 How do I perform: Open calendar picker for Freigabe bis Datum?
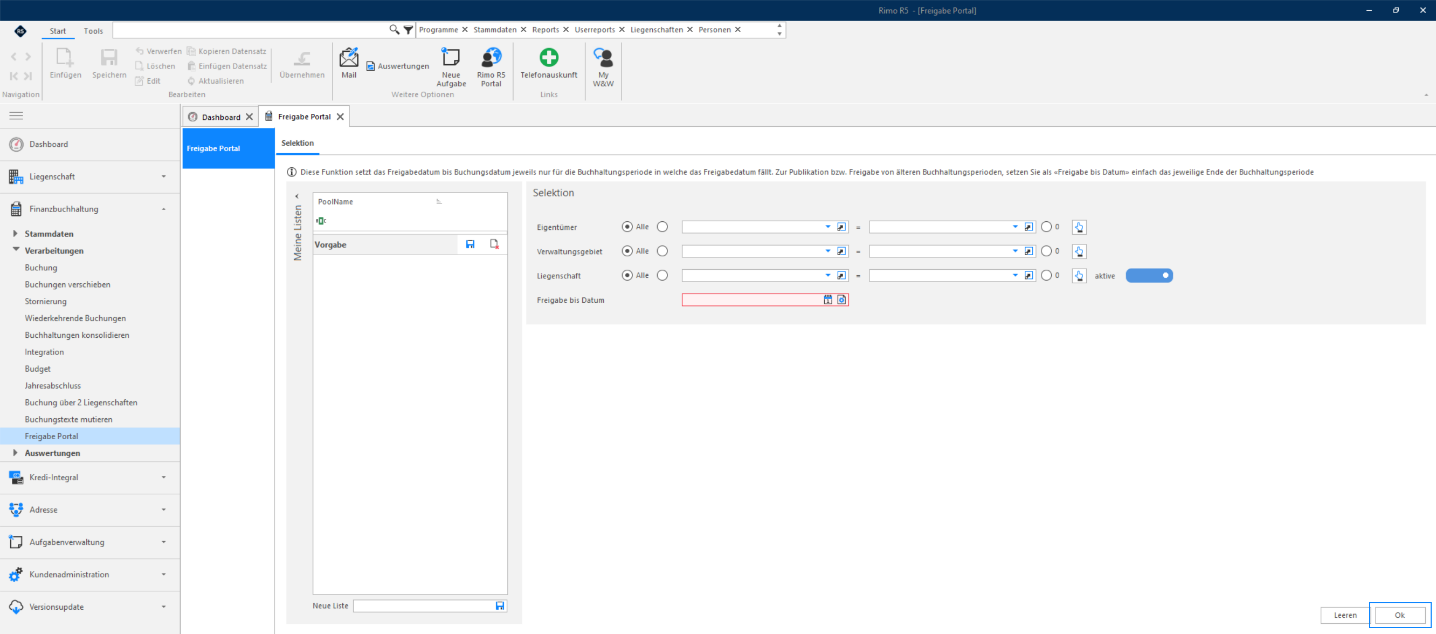click(828, 300)
